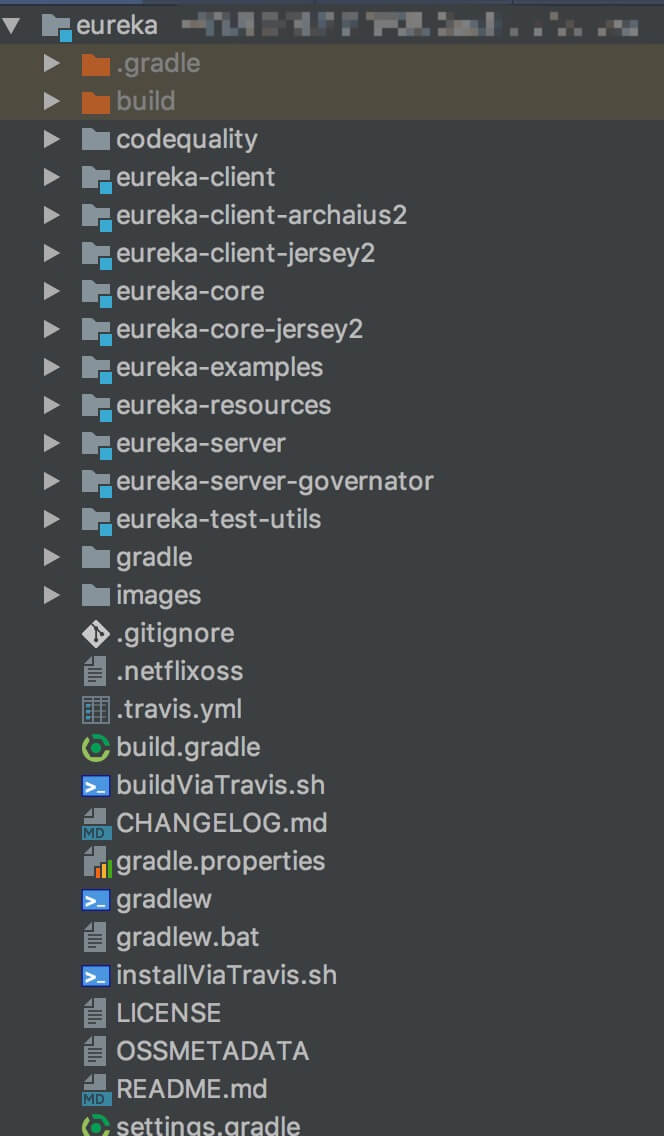This screenshot has width=664, height=1136.
Task: Click the green Gradle icon of build.gradle
Action: tap(96, 748)
